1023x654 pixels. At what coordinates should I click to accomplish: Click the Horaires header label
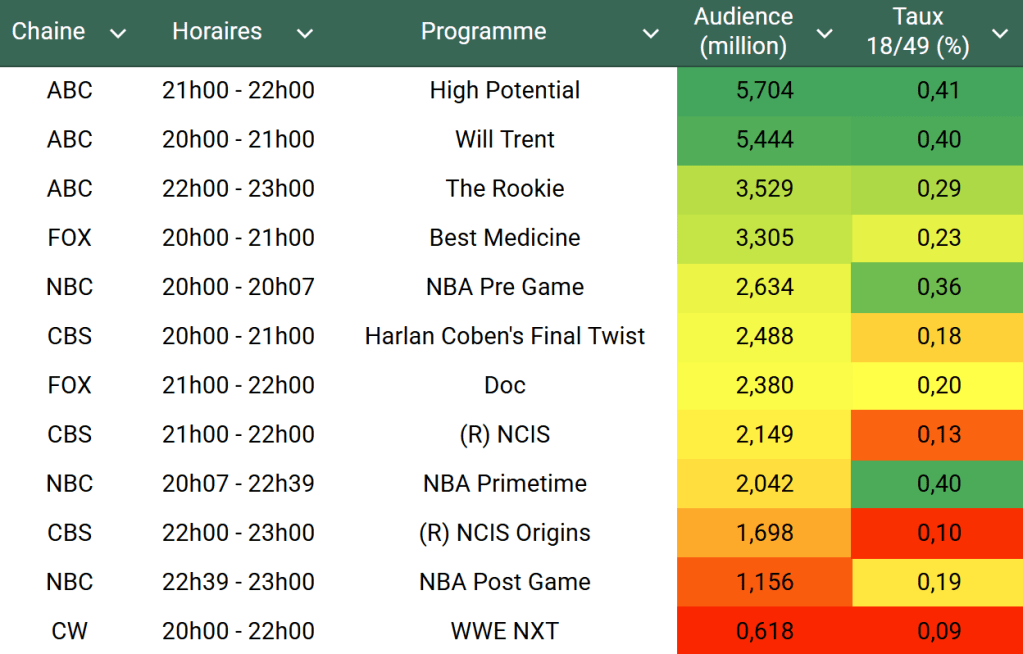(x=217, y=32)
